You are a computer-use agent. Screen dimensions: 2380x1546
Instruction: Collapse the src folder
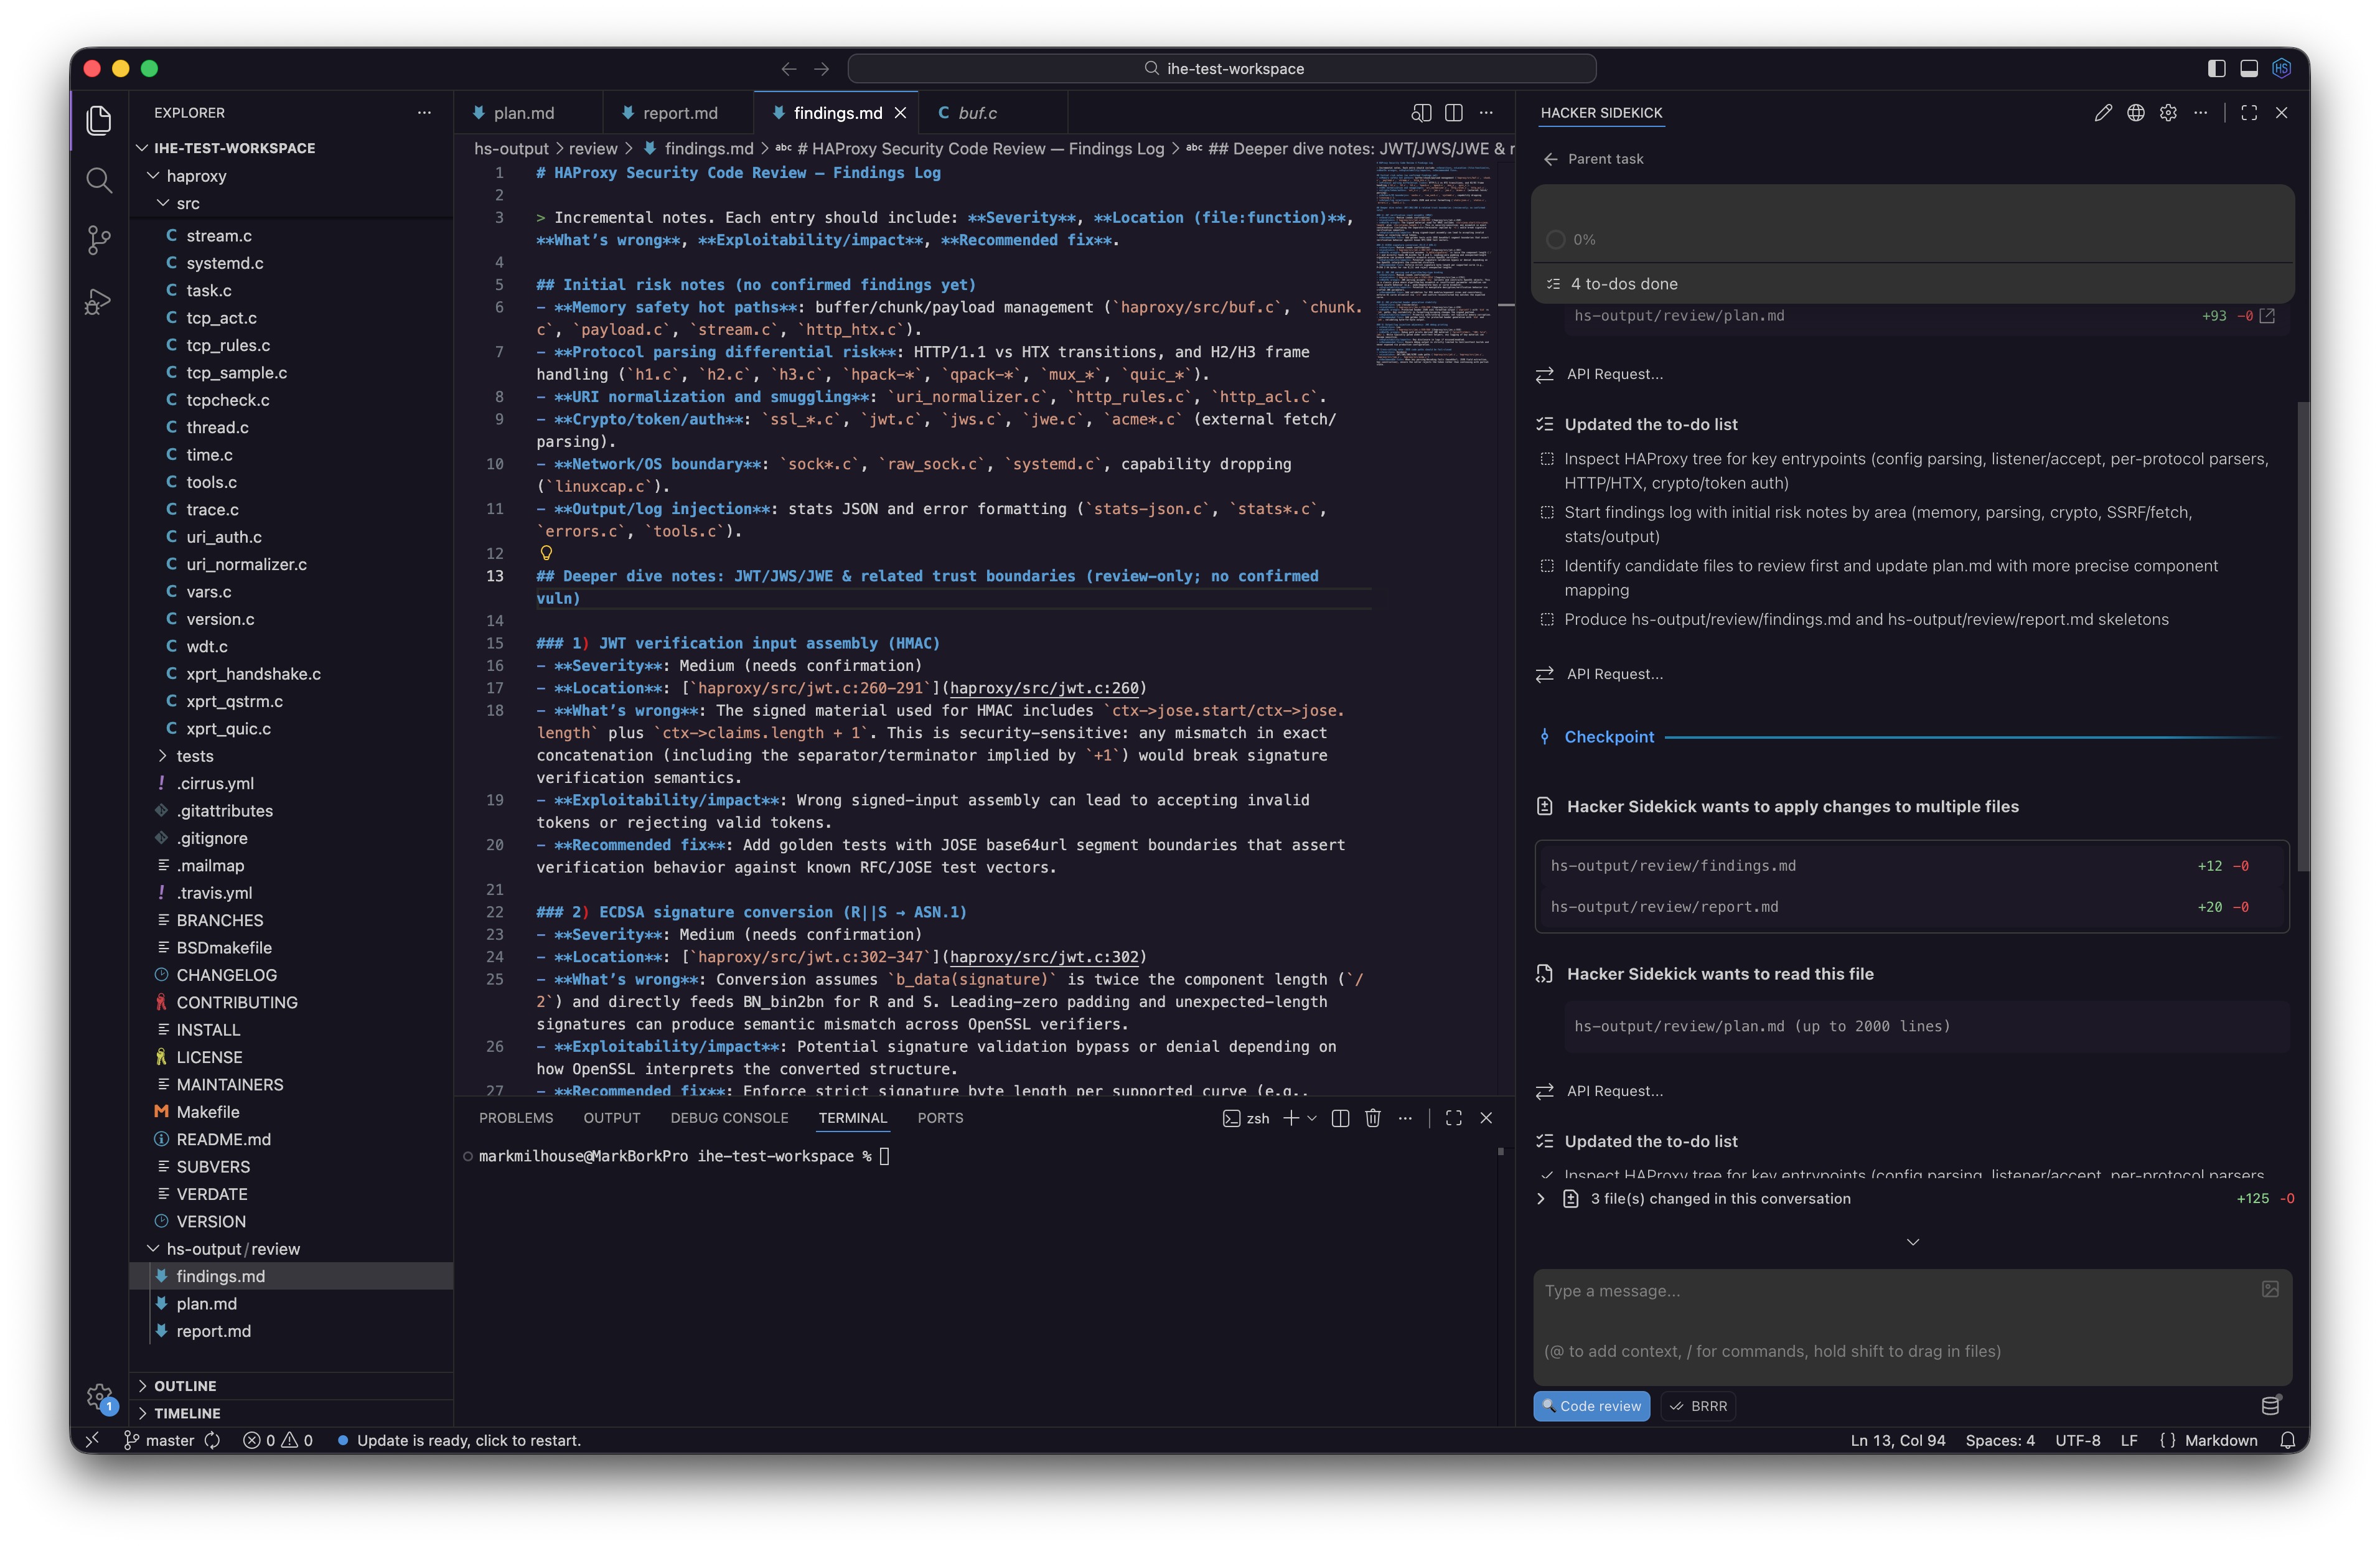[x=163, y=203]
